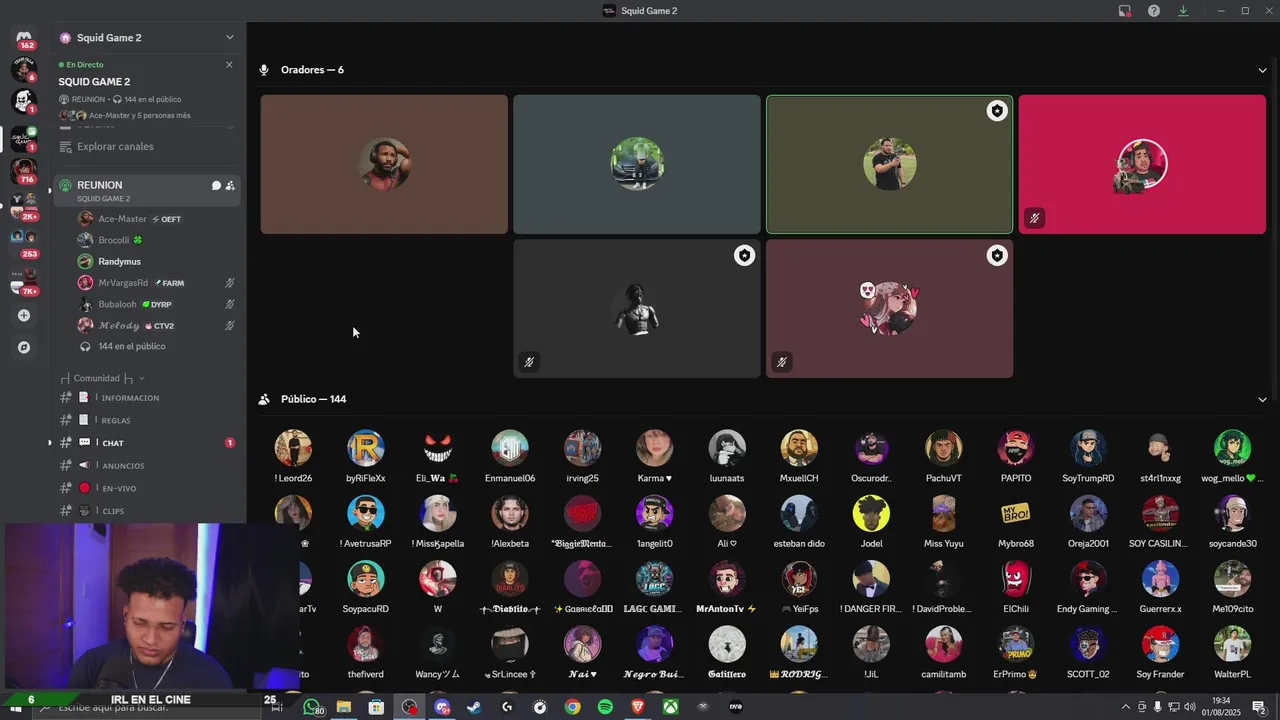The image size is (1280, 720).
Task: Open the server with 716 badge
Action: point(24,171)
